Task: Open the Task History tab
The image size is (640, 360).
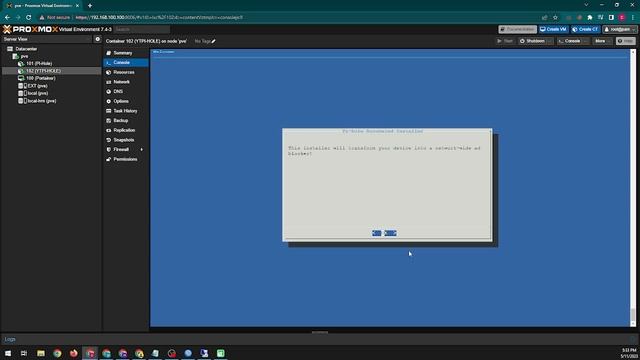Action: [126, 111]
